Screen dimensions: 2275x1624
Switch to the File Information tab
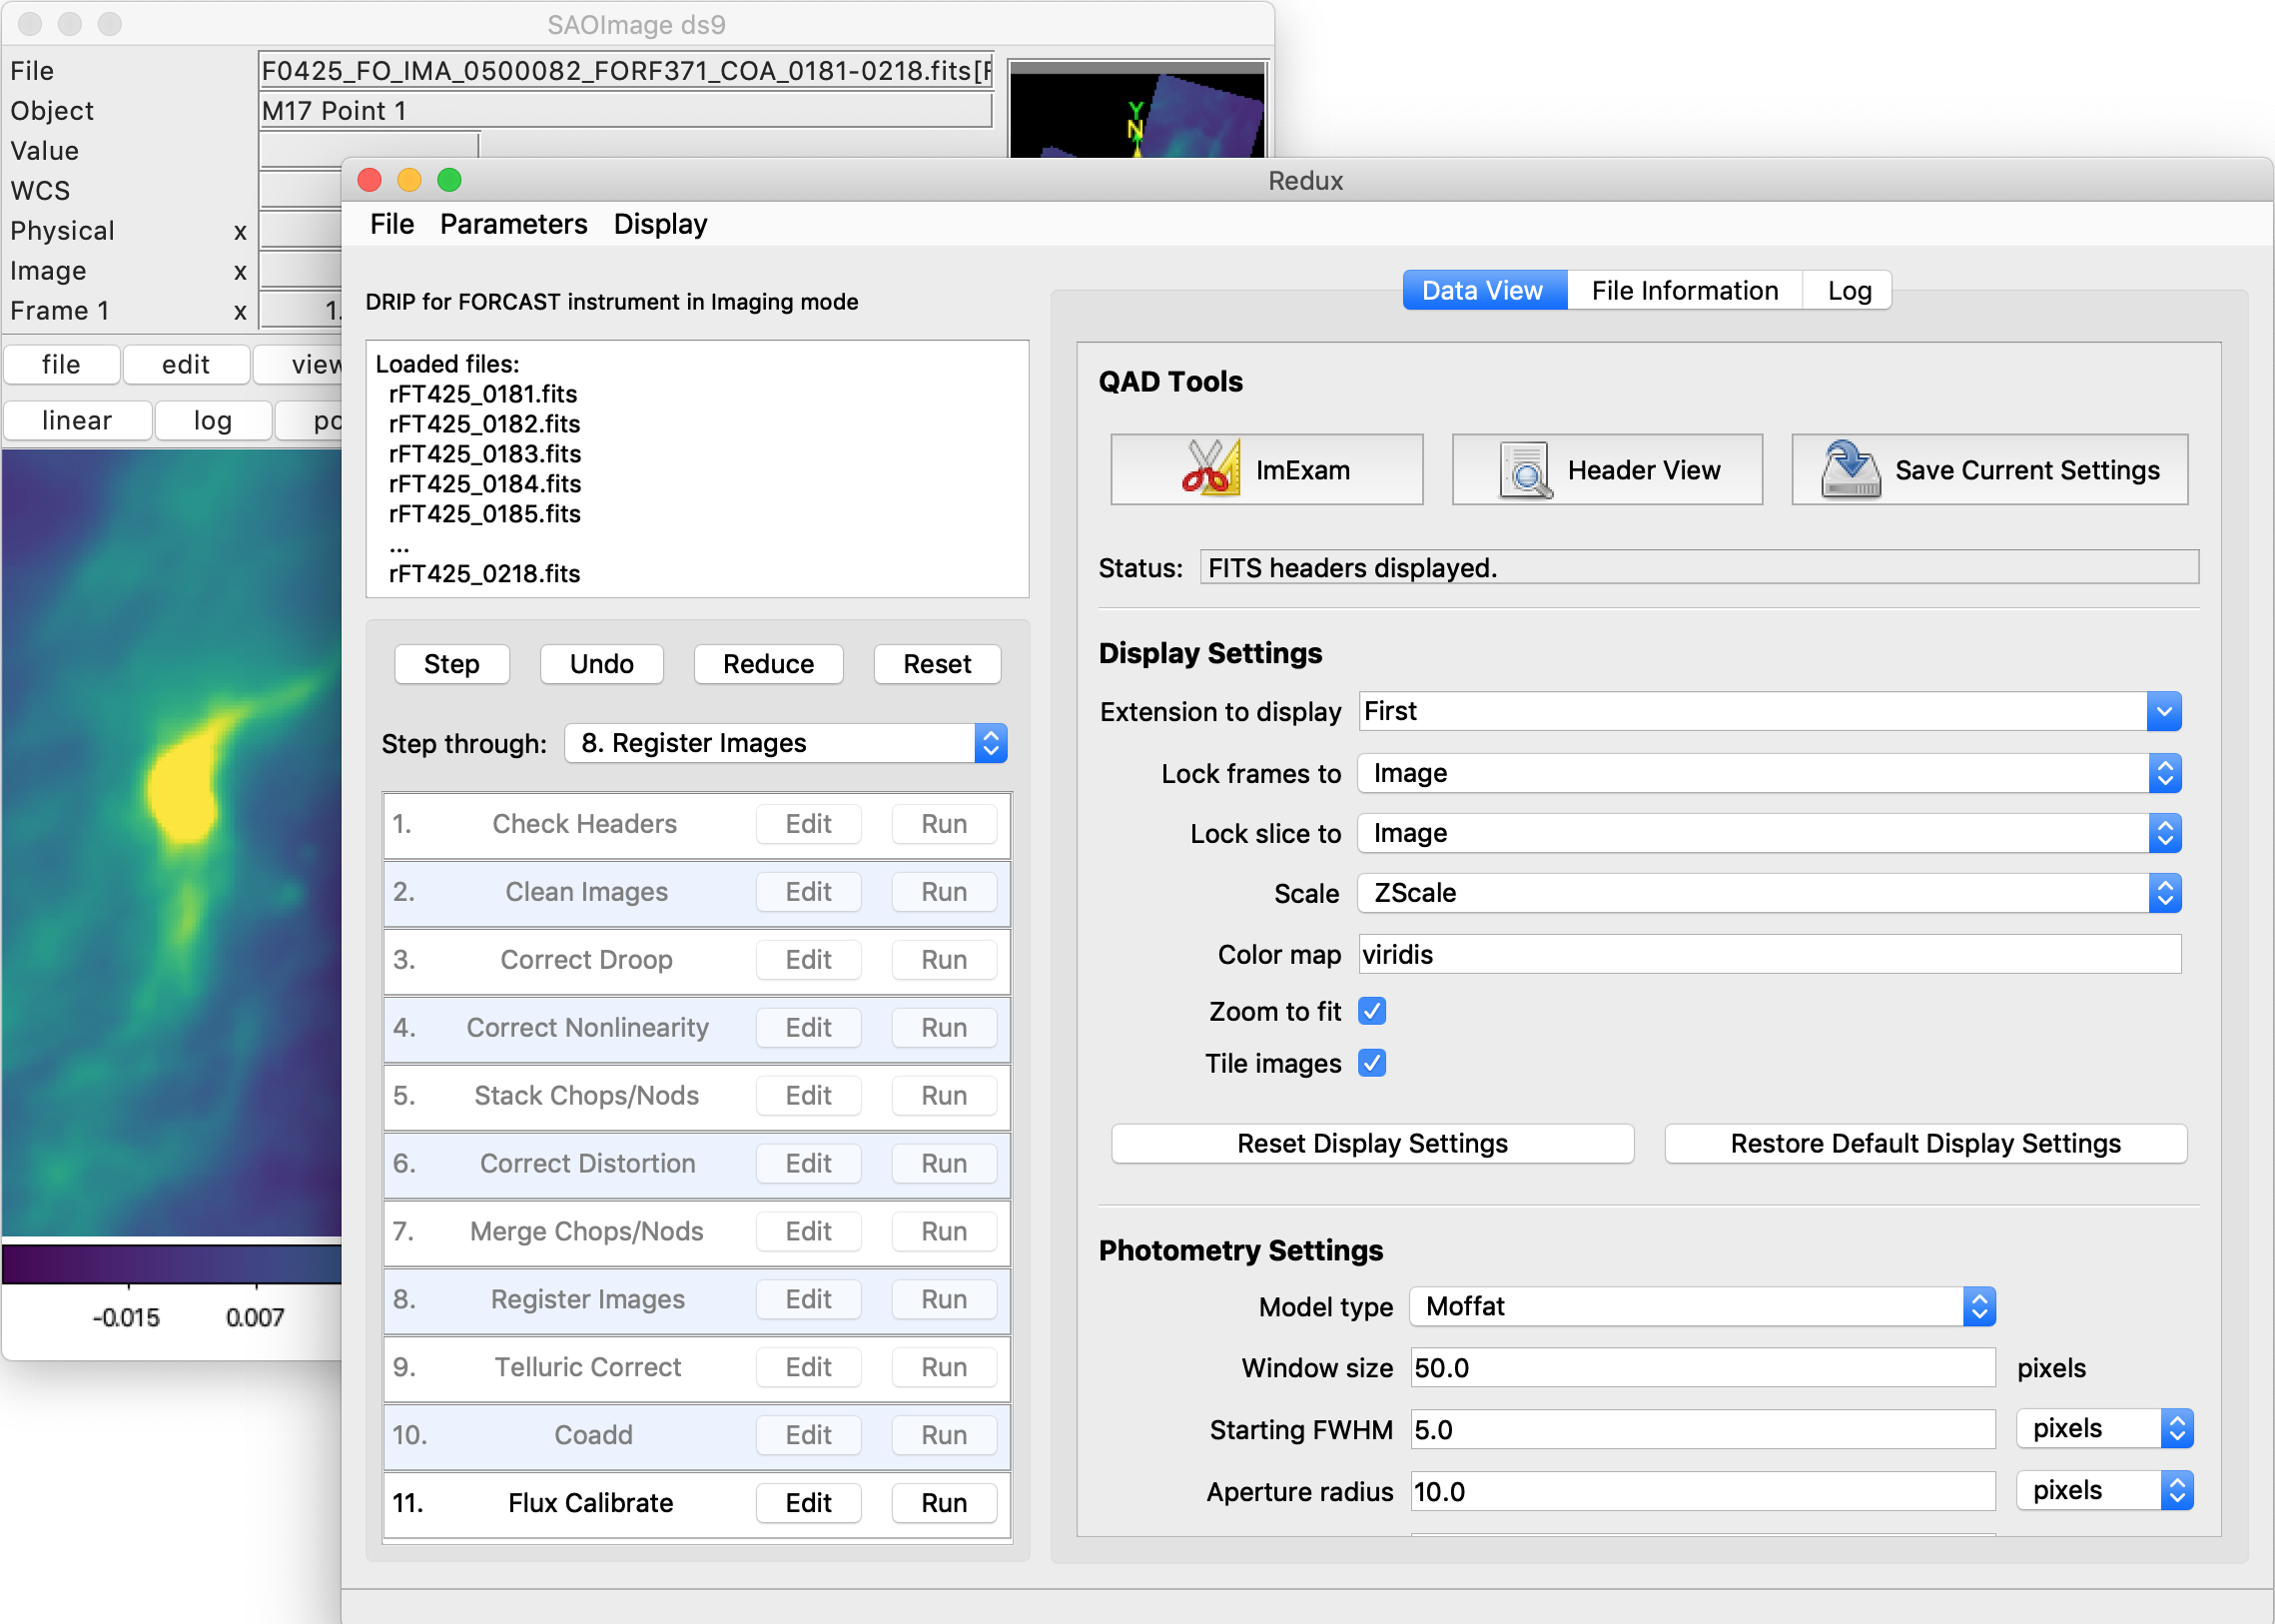pos(1684,290)
